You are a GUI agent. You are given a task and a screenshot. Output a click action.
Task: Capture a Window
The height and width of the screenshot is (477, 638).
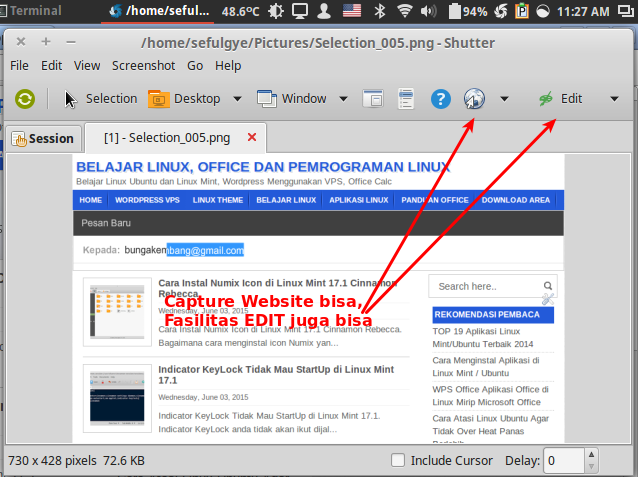(291, 99)
